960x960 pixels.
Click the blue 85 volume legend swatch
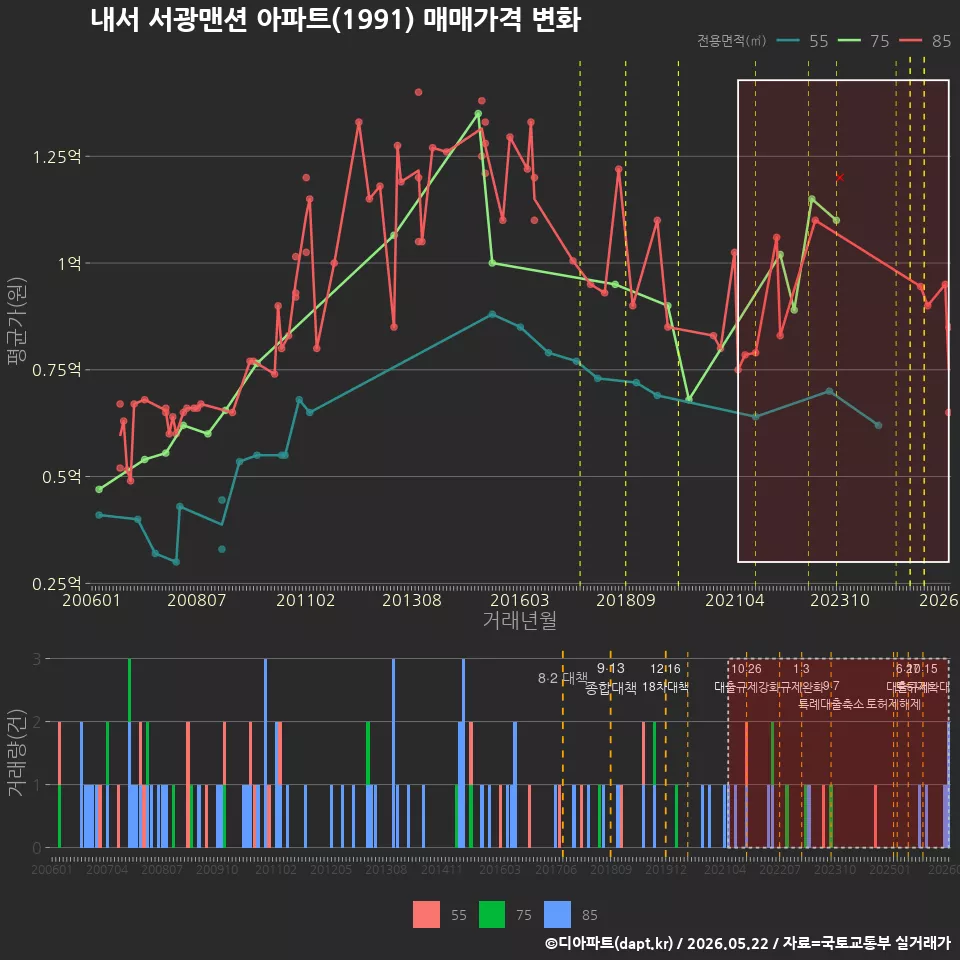pos(557,915)
